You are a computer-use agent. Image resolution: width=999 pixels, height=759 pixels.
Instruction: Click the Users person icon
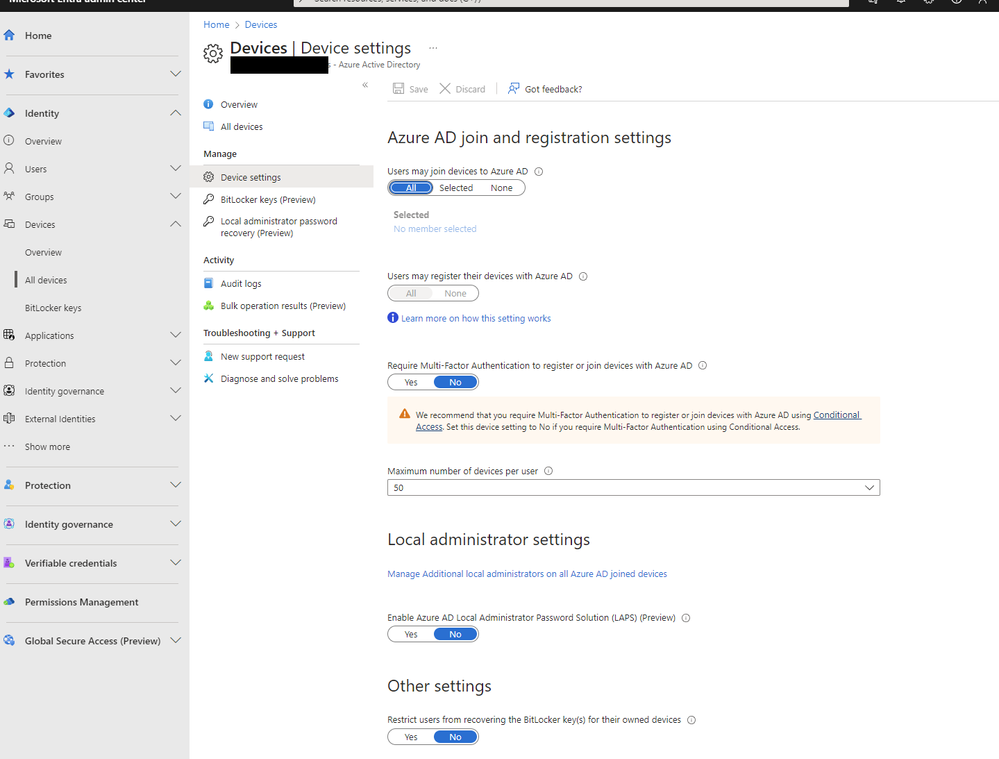point(9,168)
